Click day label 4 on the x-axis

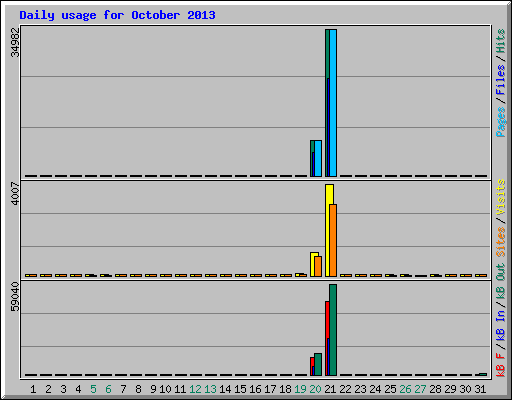click(x=78, y=389)
